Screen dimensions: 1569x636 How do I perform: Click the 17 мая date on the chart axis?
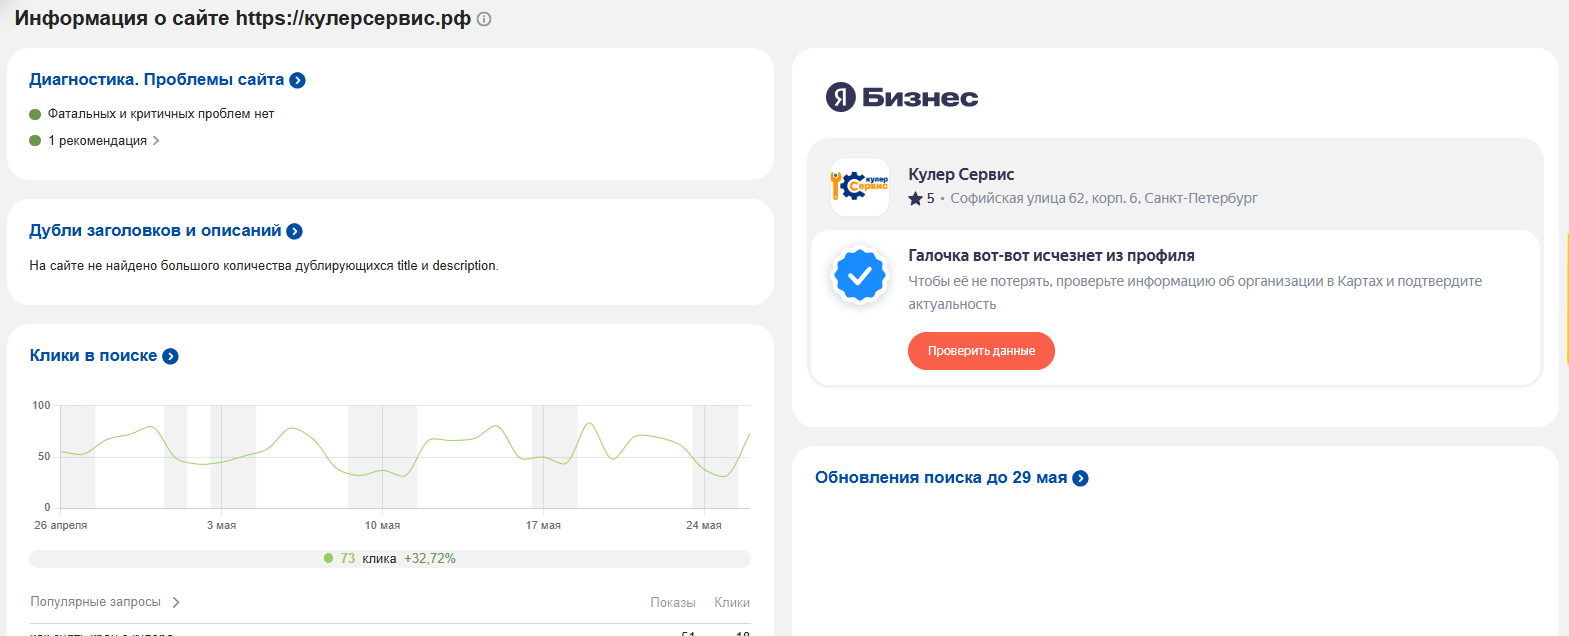click(543, 525)
